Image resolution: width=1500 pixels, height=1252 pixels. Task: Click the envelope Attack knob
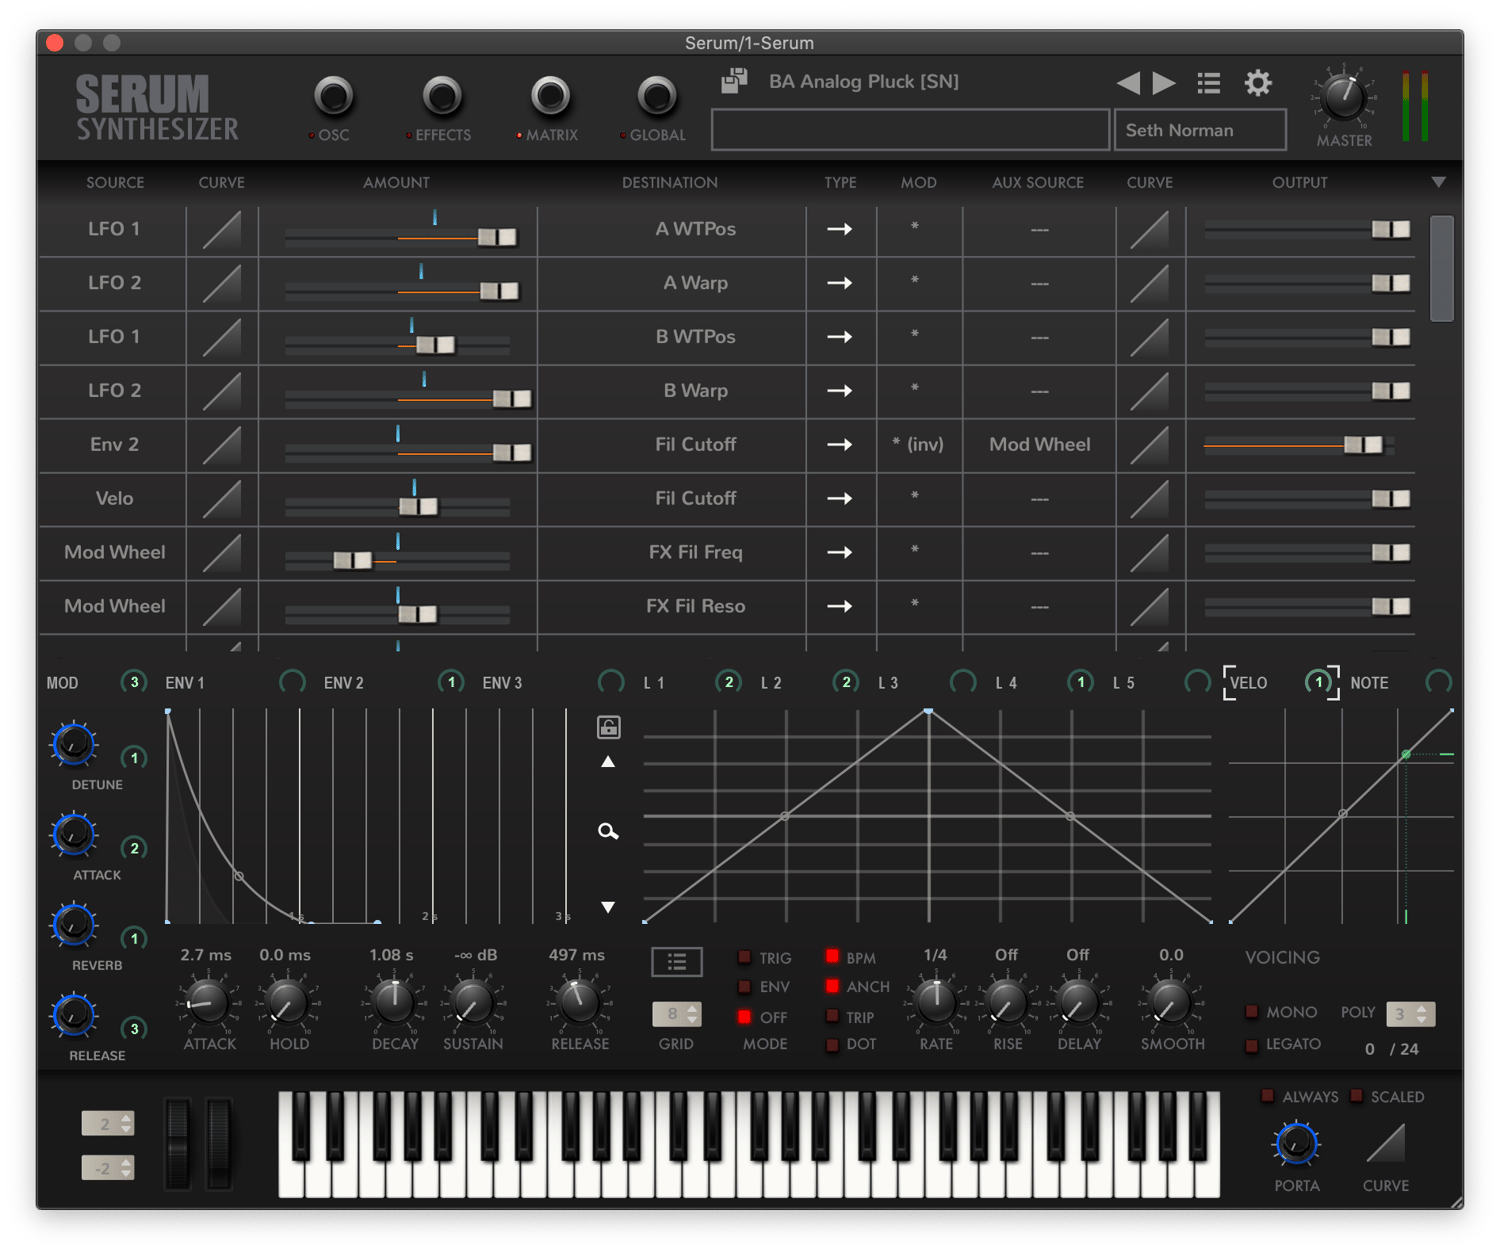pyautogui.click(x=208, y=1003)
